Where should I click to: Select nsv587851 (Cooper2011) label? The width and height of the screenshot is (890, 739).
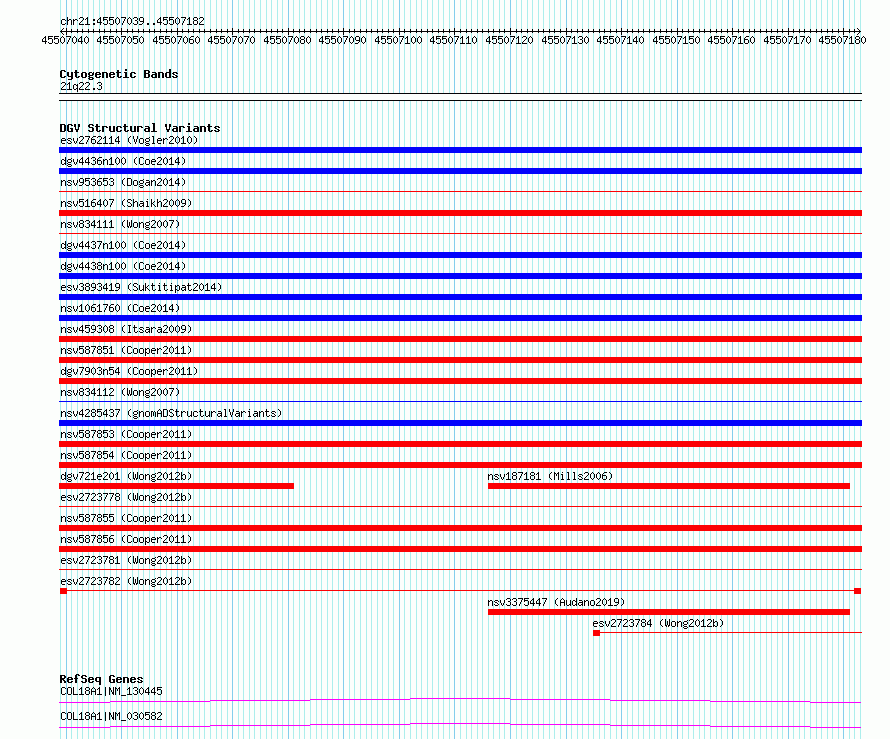pos(126,350)
